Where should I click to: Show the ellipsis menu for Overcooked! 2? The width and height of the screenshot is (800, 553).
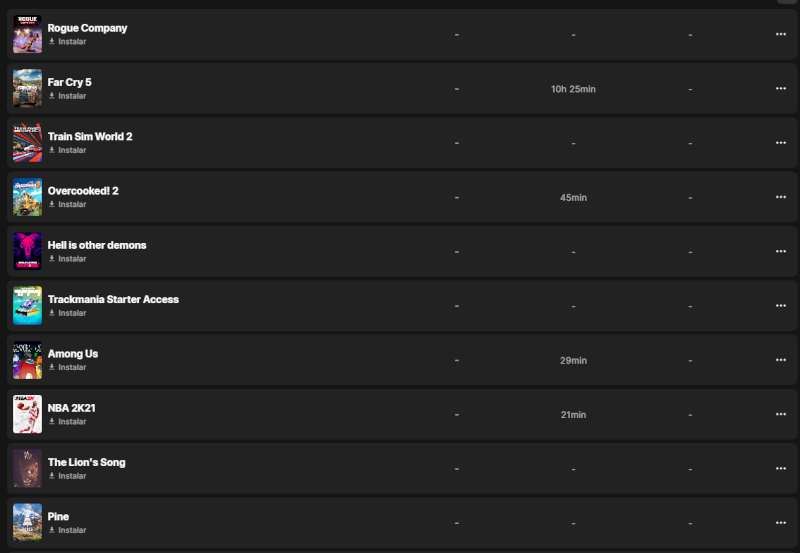781,197
